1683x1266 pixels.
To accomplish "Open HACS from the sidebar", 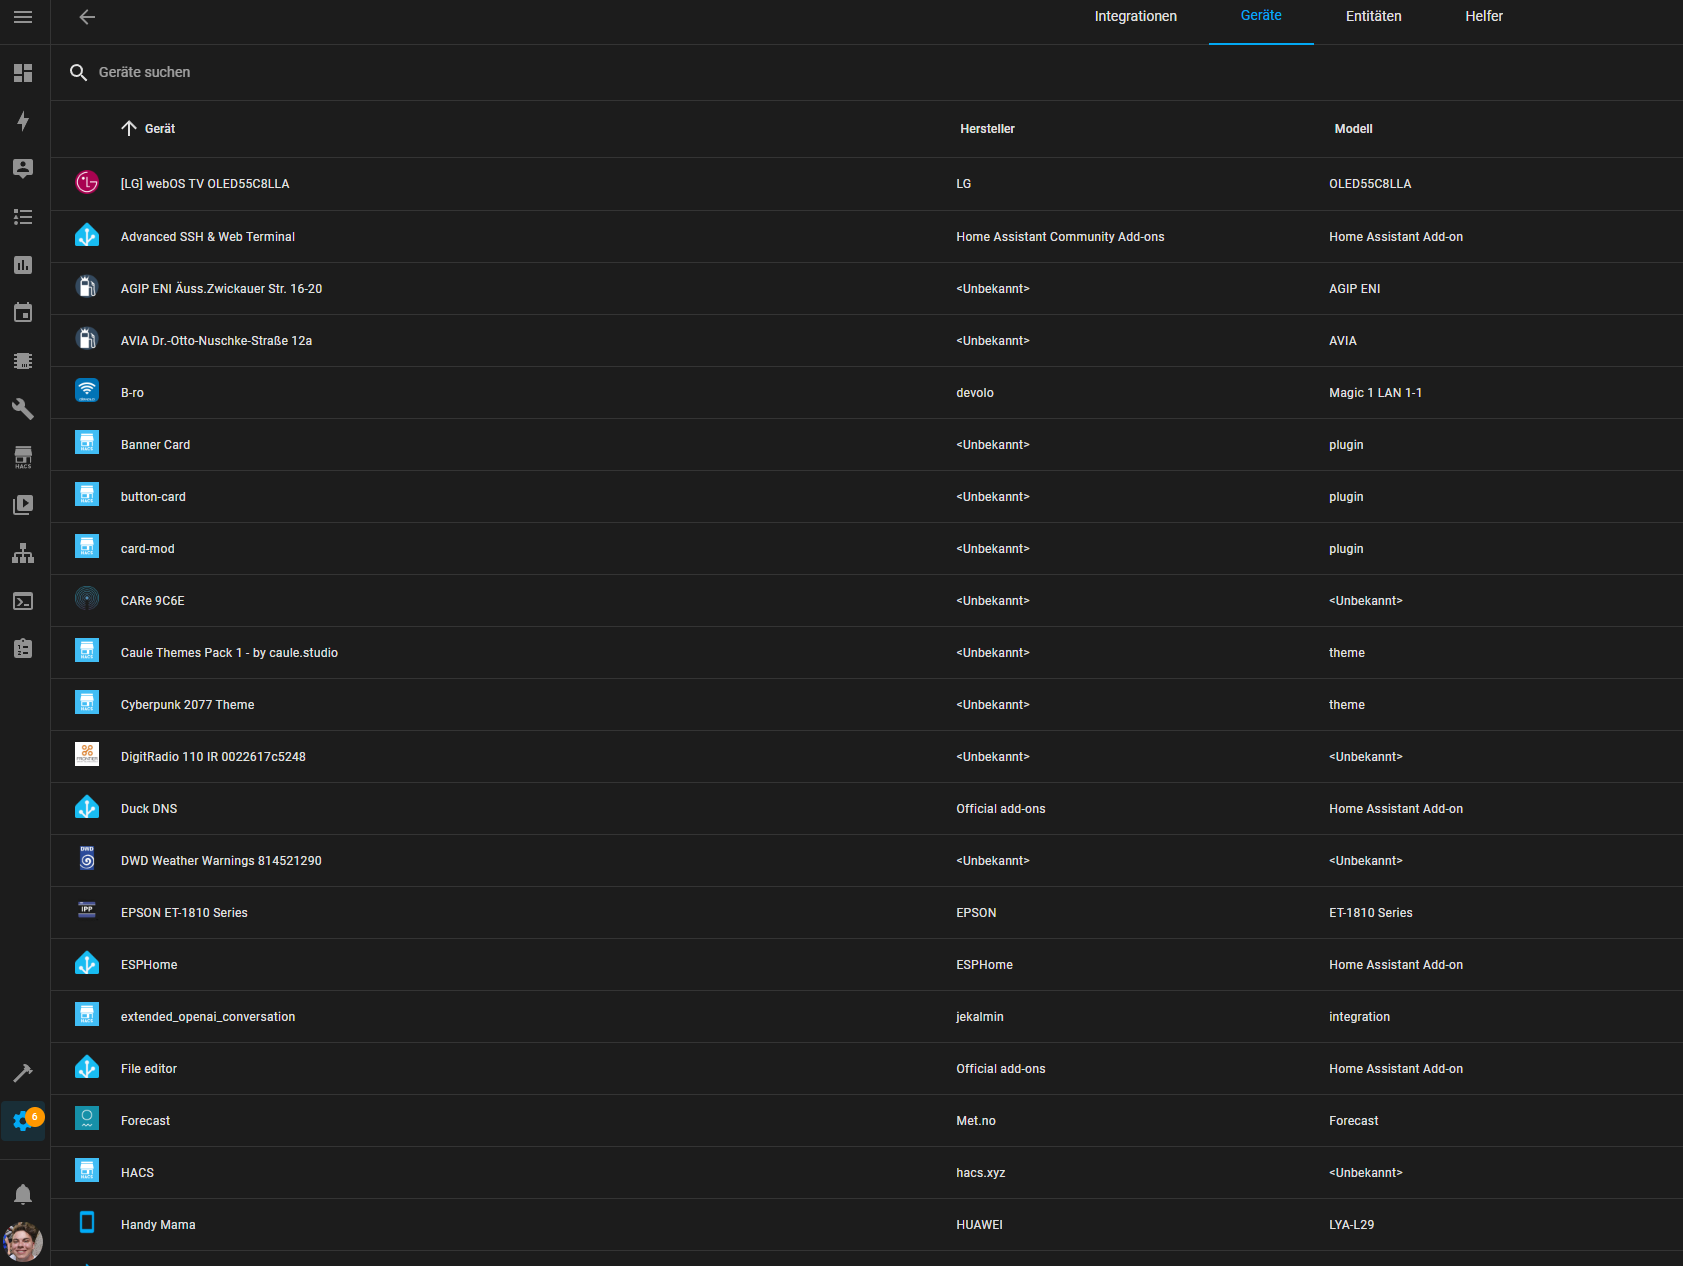I will (23, 457).
